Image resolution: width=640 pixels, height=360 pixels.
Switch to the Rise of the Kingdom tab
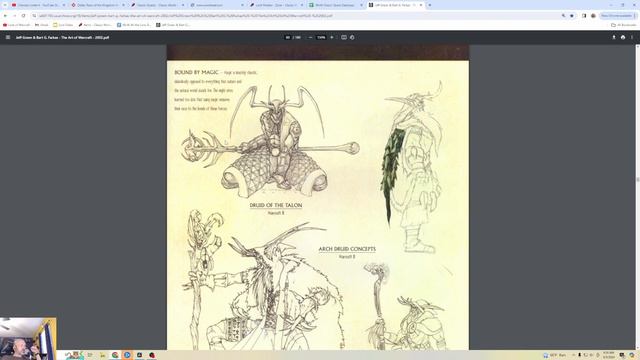click(x=98, y=5)
